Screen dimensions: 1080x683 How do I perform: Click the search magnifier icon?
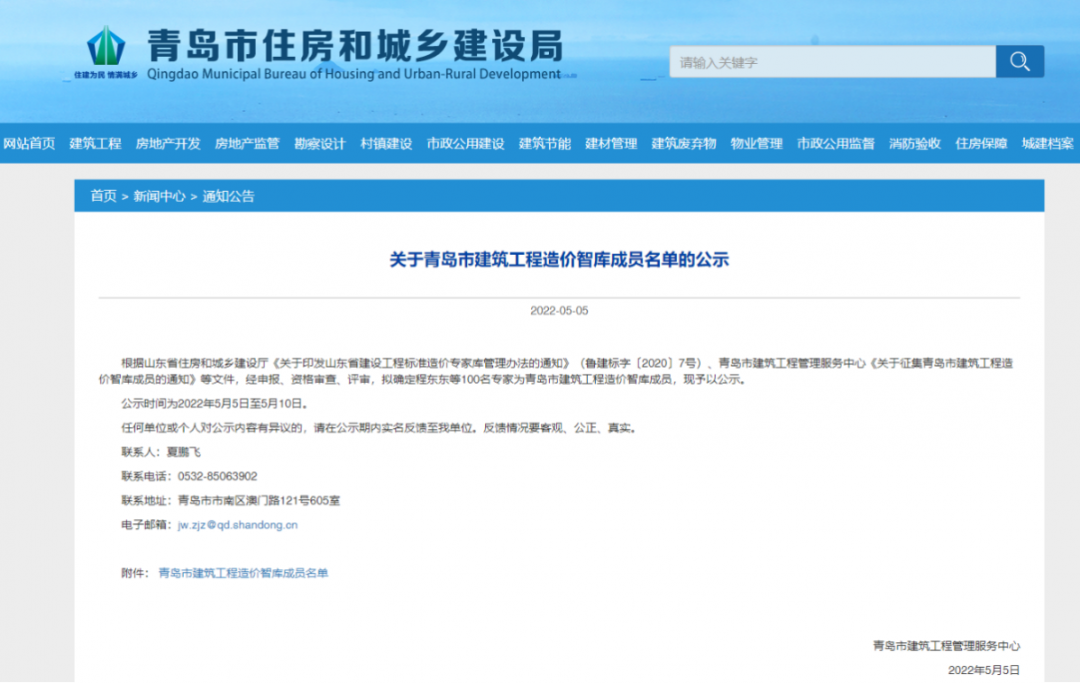(x=1019, y=61)
